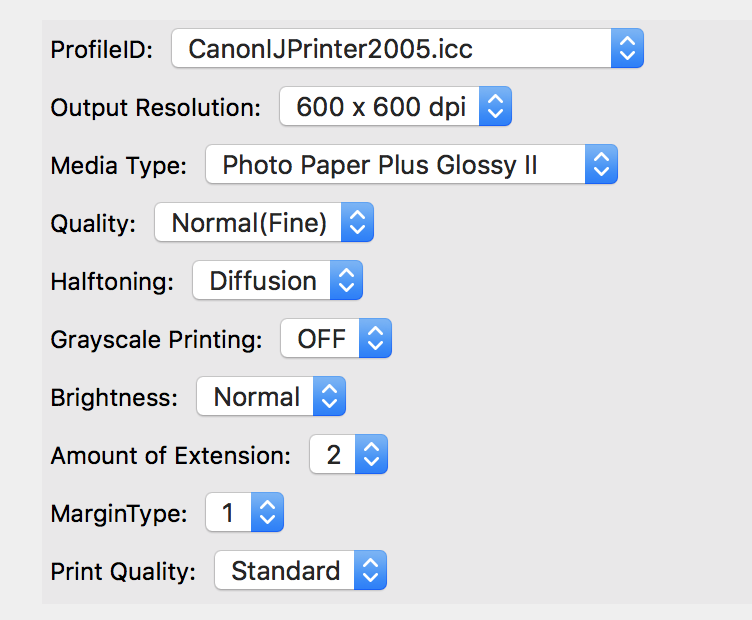Open Grayscale Printing OFF dropdown

[x=320, y=339]
